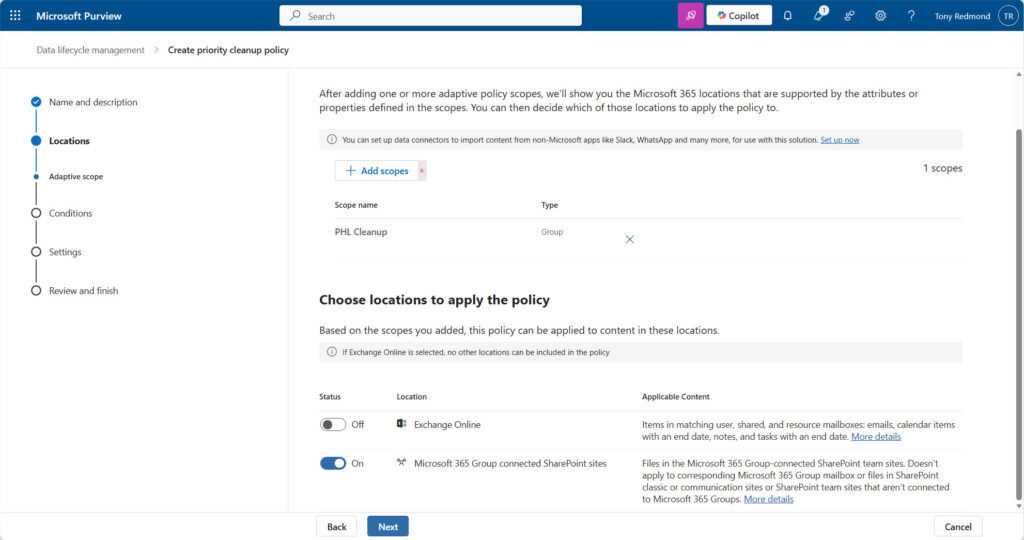This screenshot has height=540, width=1024.
Task: Open the Copilot button
Action: pos(739,16)
